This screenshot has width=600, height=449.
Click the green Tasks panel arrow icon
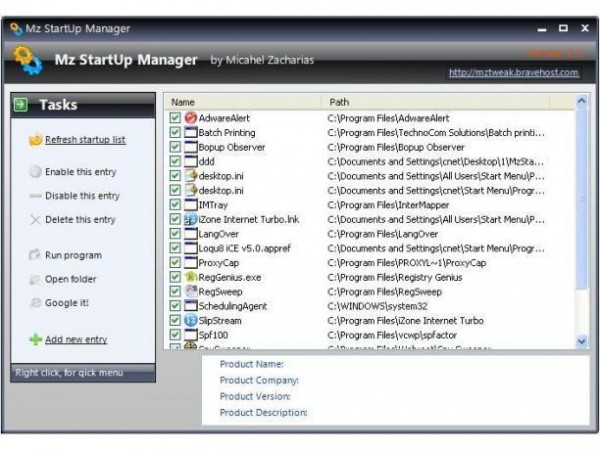(21, 104)
